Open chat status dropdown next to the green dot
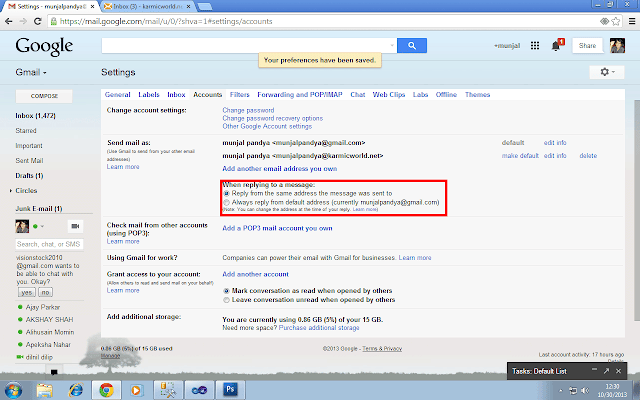Screen dimensions: 640x400 point(42,226)
